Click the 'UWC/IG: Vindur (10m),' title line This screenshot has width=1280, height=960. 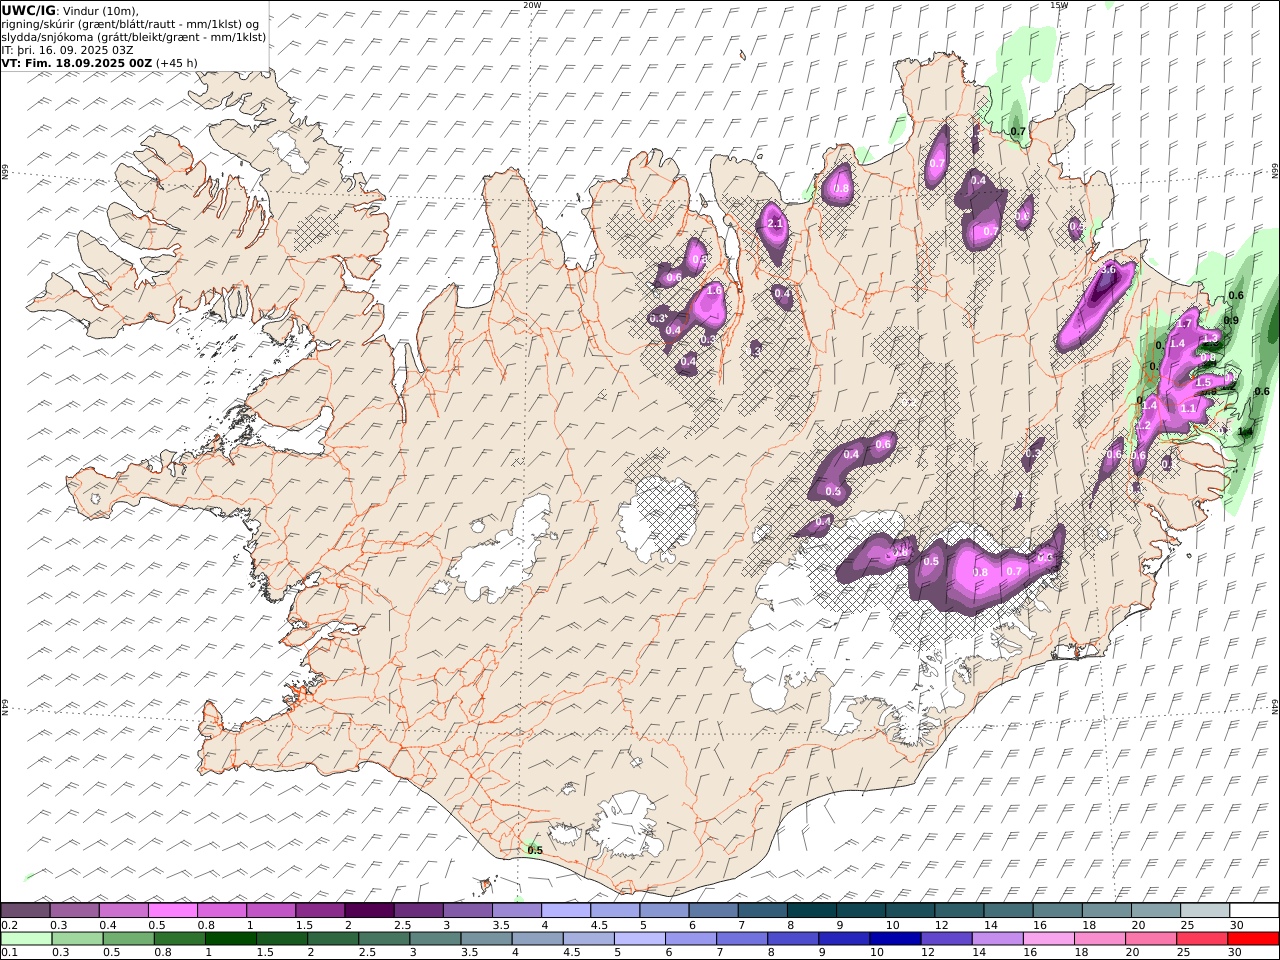point(71,10)
